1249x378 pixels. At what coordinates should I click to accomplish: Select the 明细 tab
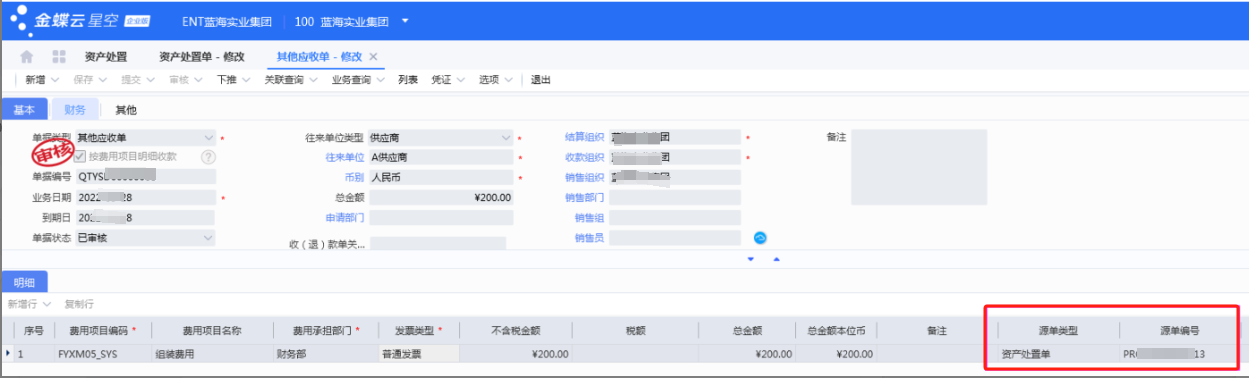[24, 283]
